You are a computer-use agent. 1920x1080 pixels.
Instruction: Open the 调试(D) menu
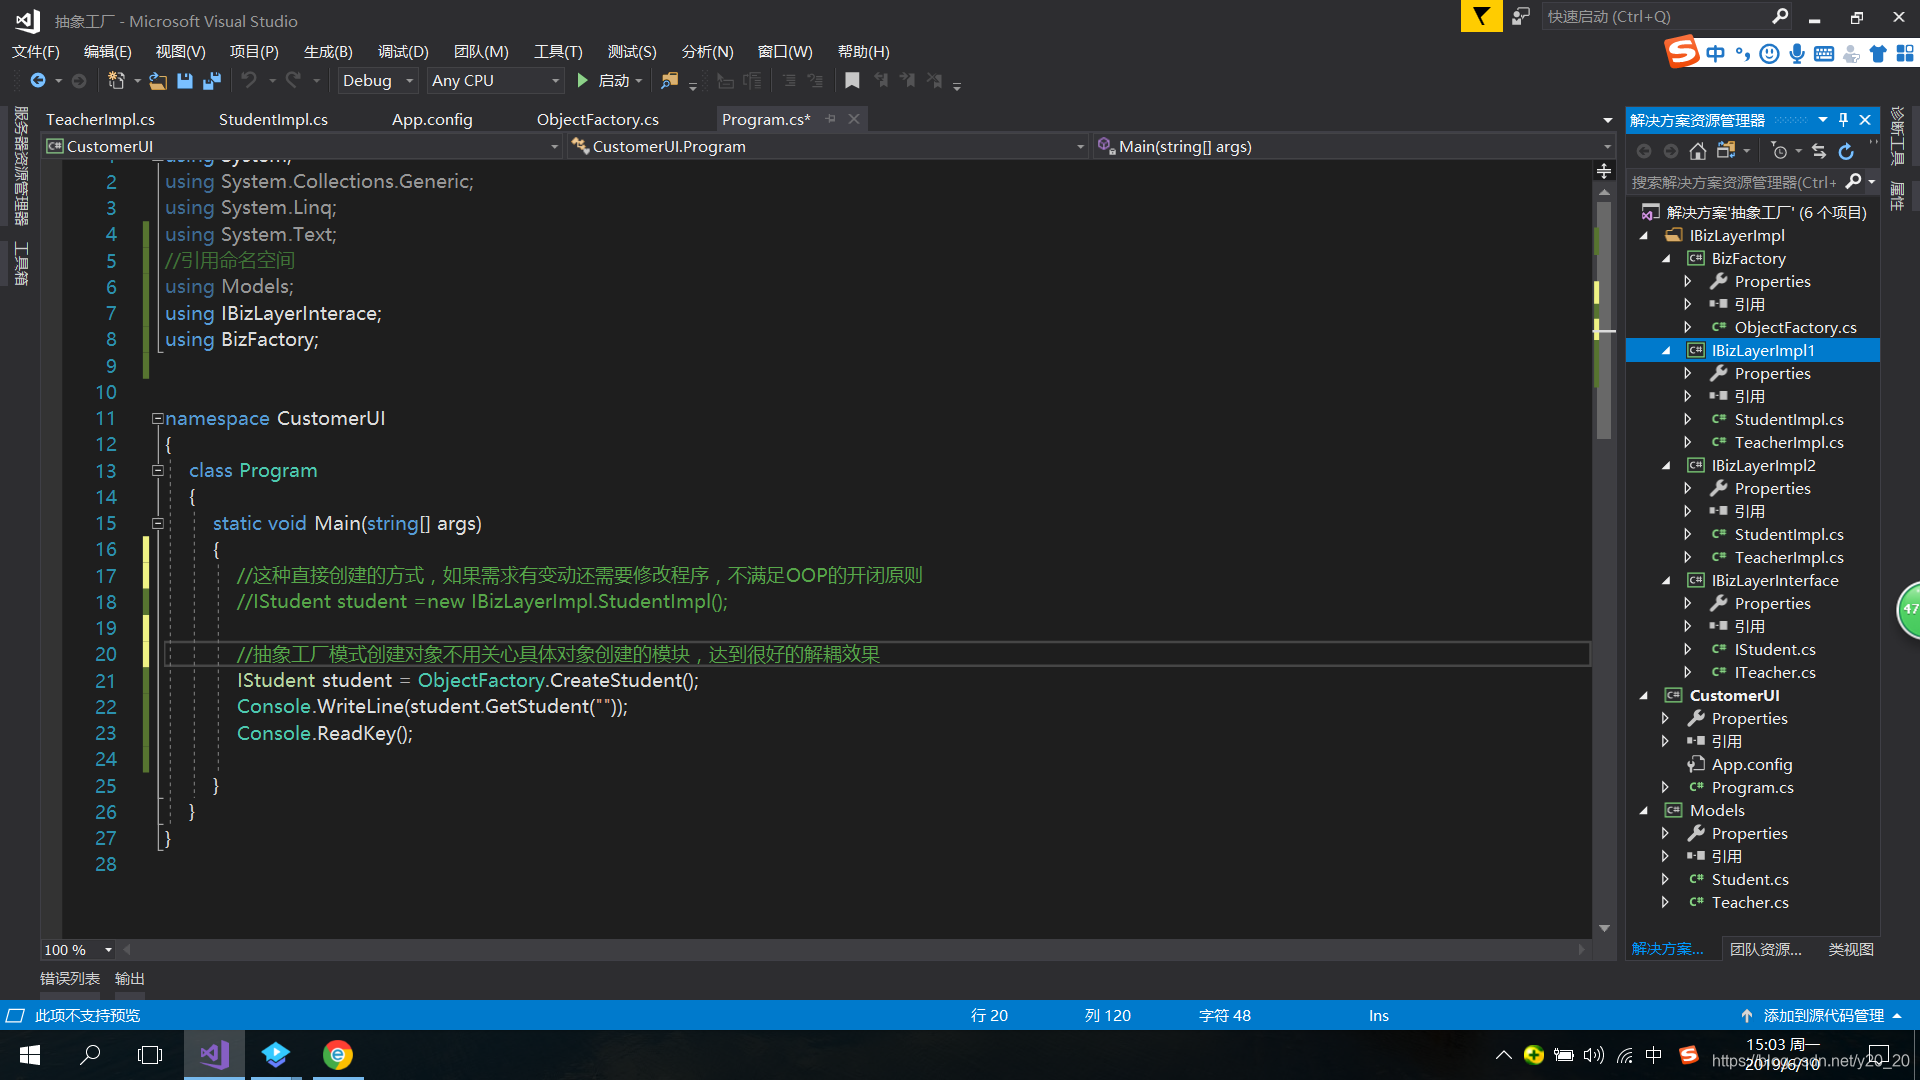(403, 52)
